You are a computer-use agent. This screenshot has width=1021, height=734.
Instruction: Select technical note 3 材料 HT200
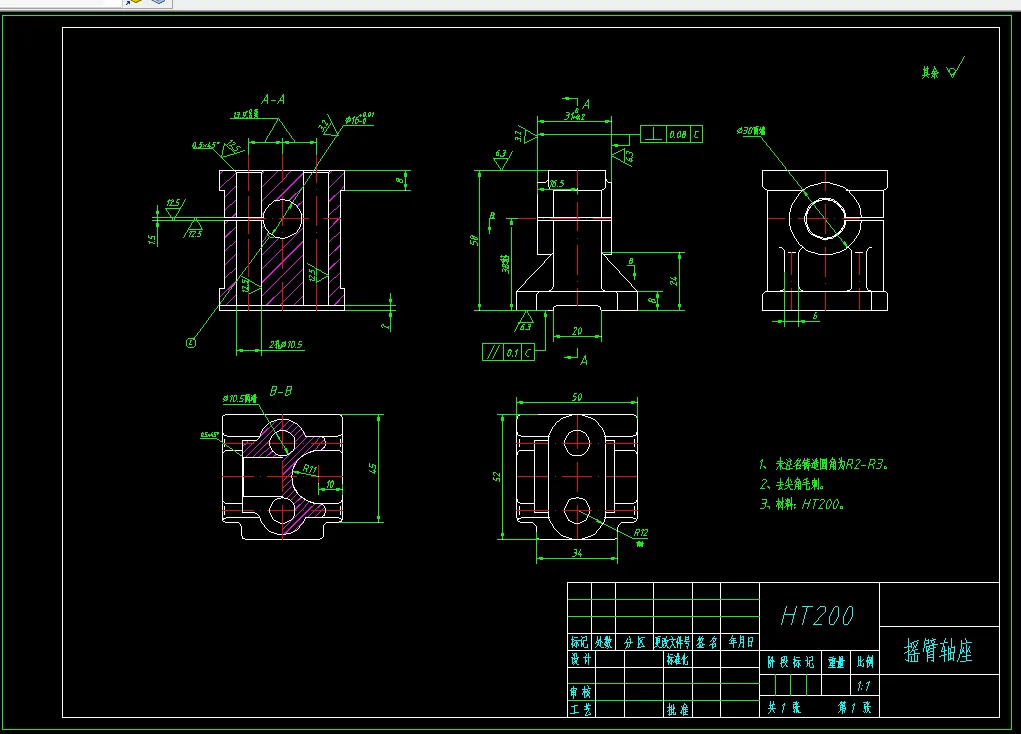tap(802, 504)
